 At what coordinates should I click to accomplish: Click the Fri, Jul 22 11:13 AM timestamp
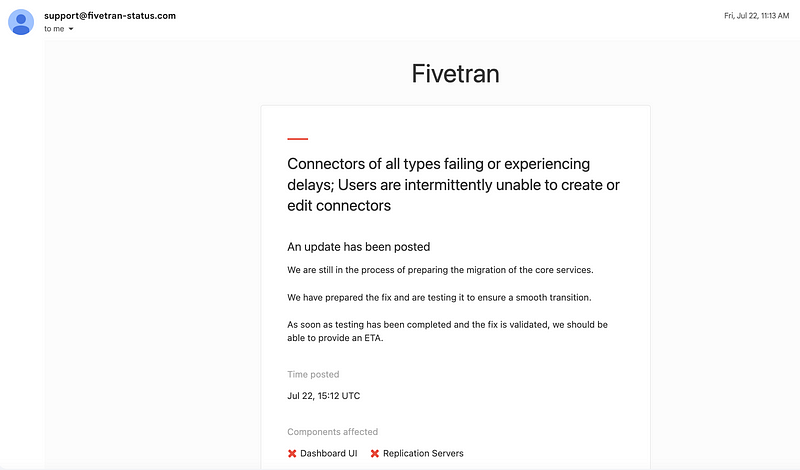click(x=756, y=15)
